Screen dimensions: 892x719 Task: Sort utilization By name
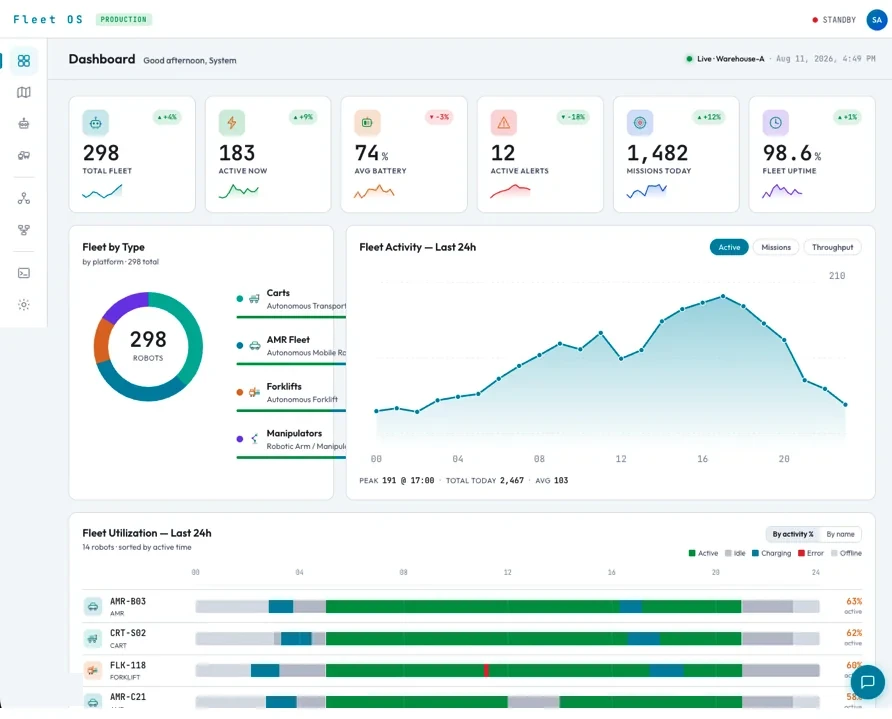[x=840, y=534]
